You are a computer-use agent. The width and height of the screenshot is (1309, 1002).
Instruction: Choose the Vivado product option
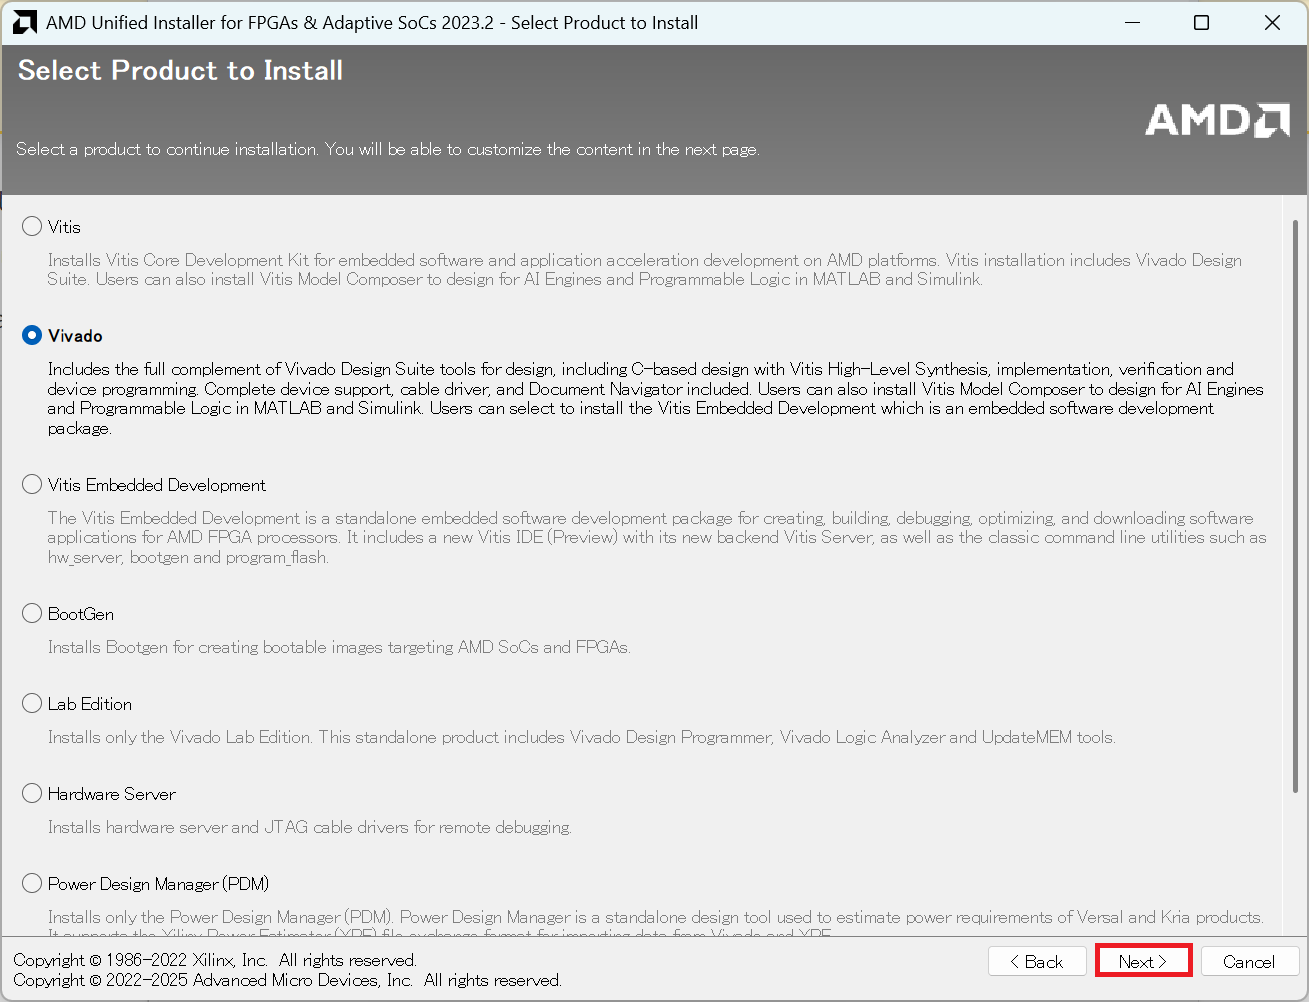[x=32, y=336]
